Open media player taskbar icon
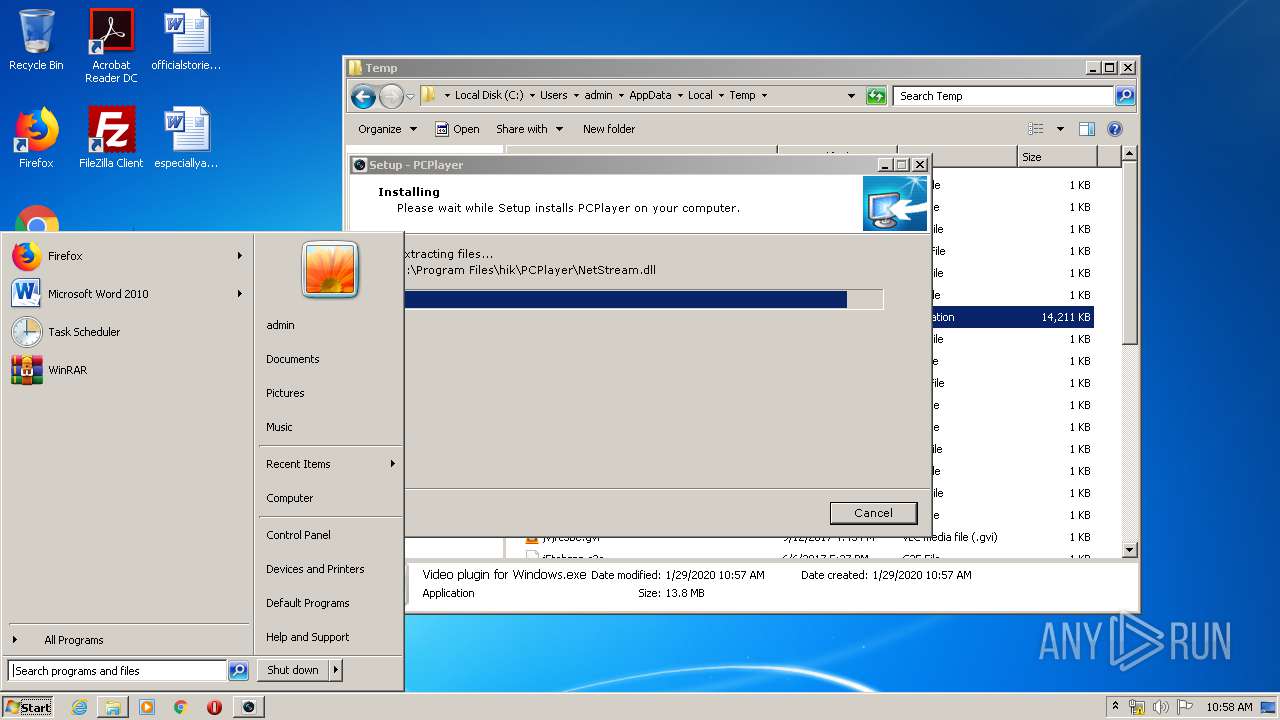The height and width of the screenshot is (720, 1280). click(147, 707)
